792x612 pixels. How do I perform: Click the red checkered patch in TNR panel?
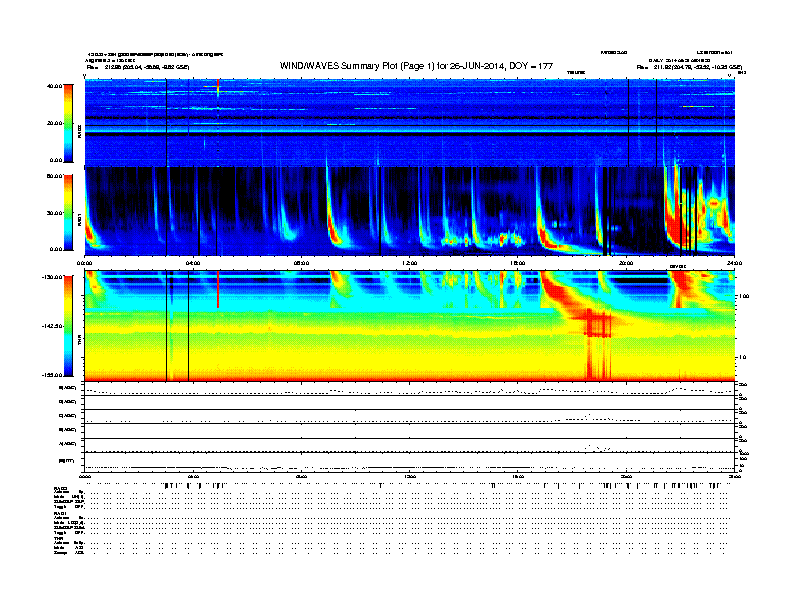tap(599, 324)
